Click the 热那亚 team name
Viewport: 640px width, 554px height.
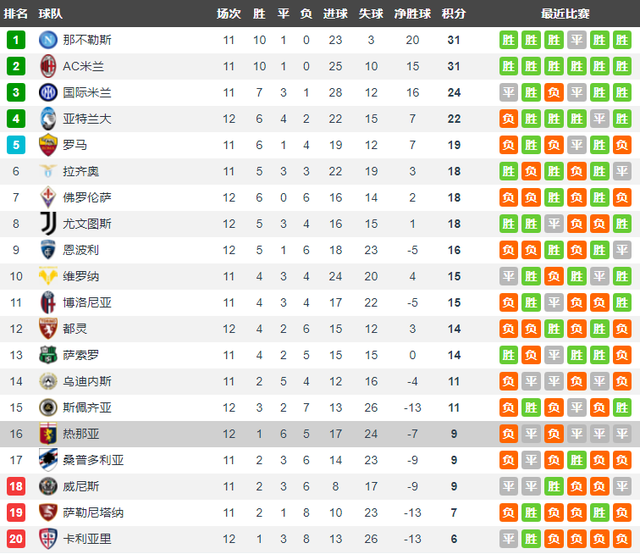pos(81,434)
